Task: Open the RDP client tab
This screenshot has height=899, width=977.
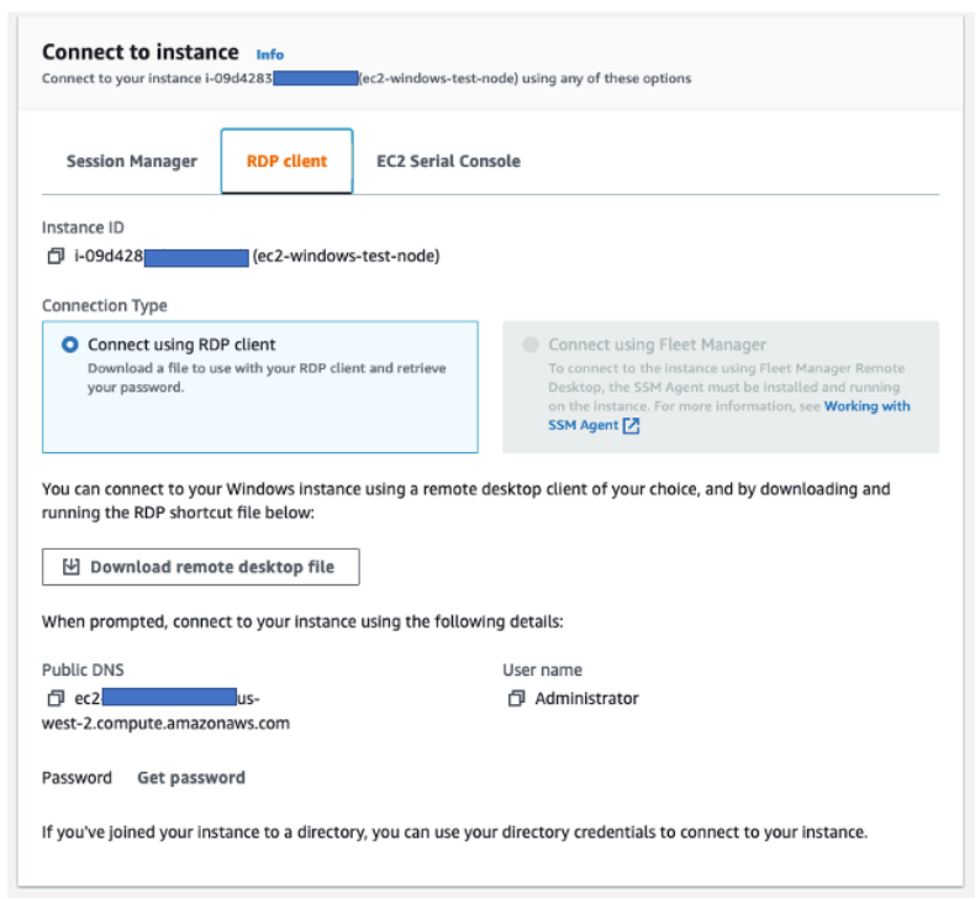Action: click(287, 161)
